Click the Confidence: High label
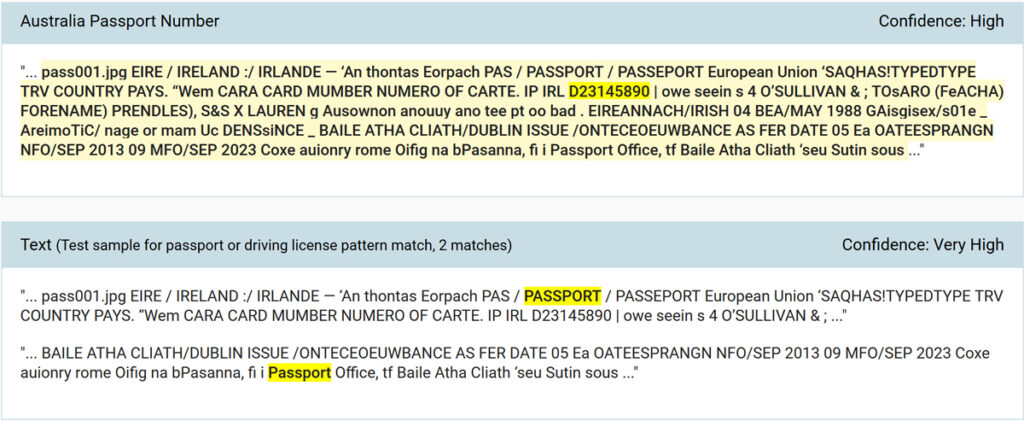The height and width of the screenshot is (421, 1024). (x=941, y=22)
